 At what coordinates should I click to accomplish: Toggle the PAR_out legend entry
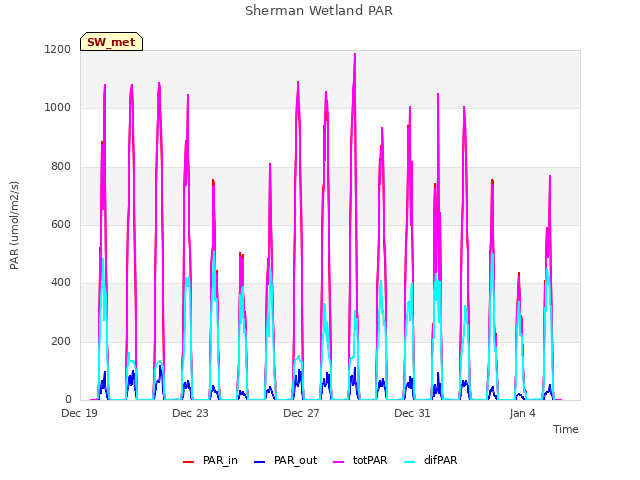285,460
